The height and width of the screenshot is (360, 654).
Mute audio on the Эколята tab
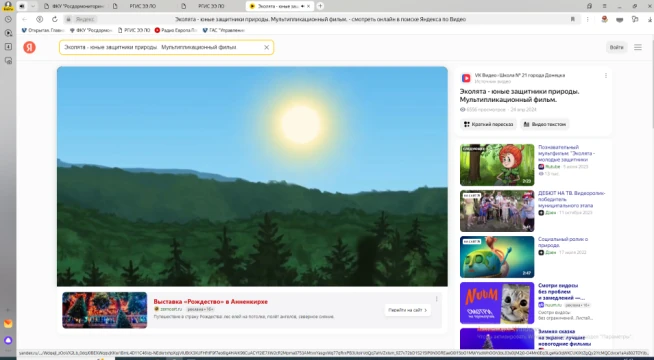point(302,6)
